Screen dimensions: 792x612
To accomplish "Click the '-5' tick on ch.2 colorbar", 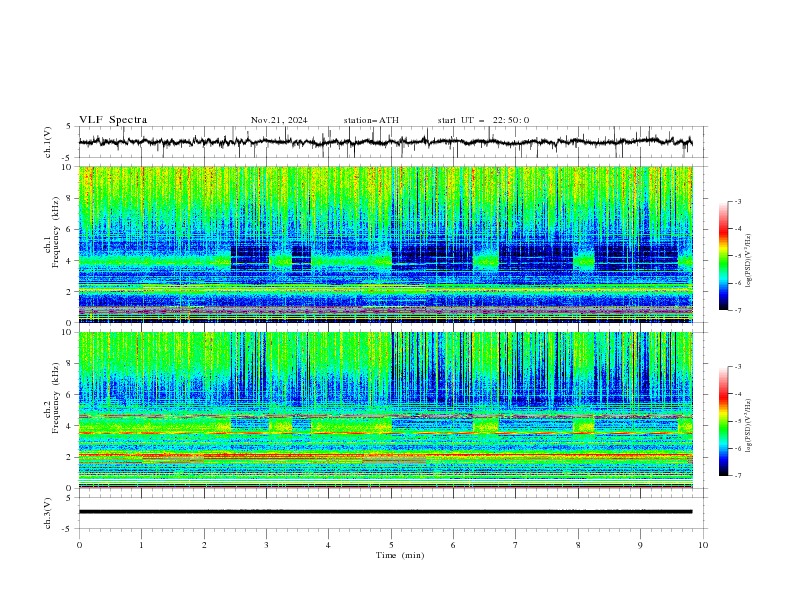I will 737,421.
